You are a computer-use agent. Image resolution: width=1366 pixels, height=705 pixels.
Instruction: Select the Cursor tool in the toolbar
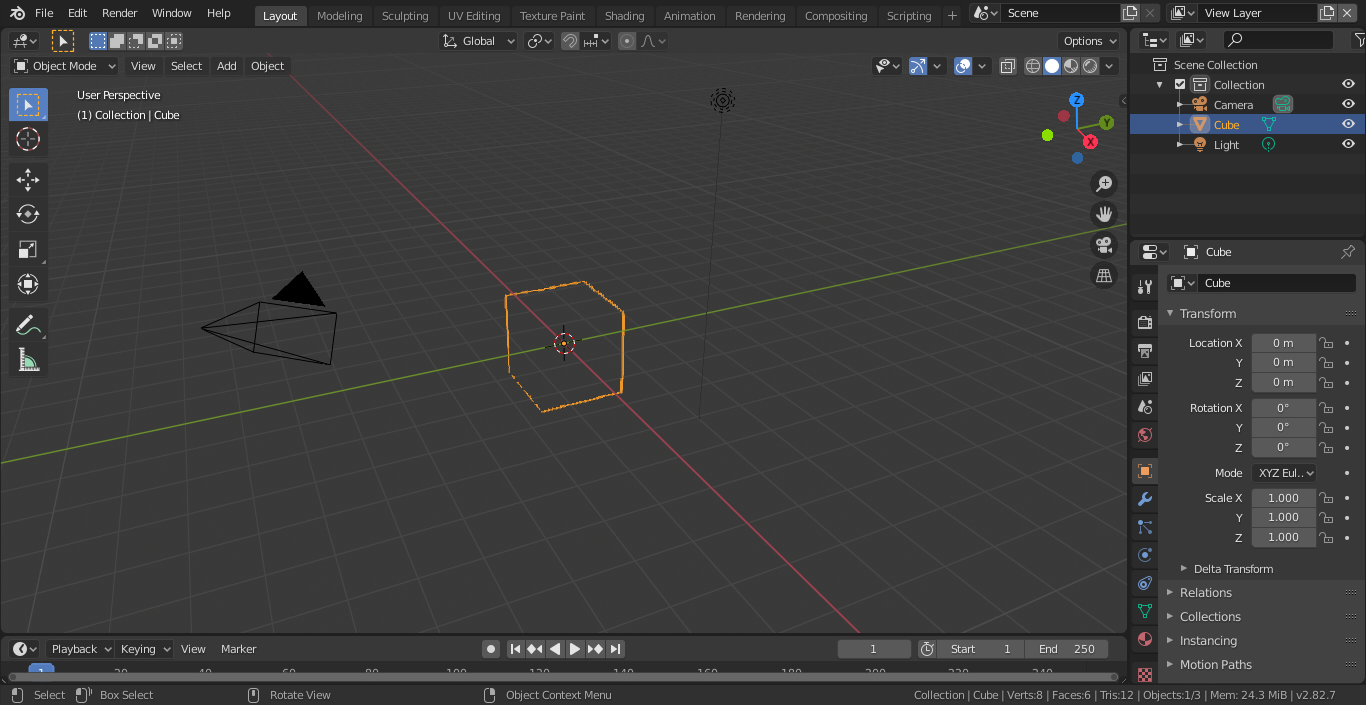(x=28, y=140)
